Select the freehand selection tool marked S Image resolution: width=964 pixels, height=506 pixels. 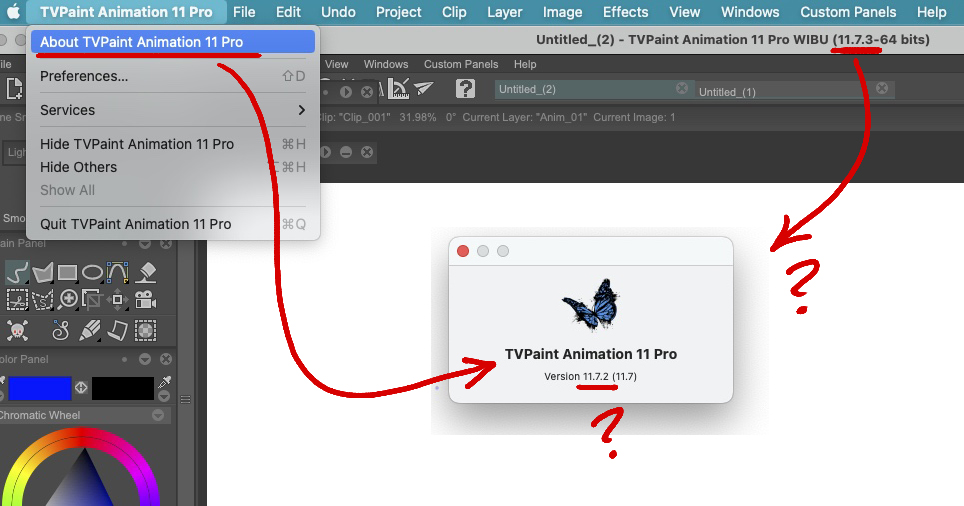click(x=42, y=300)
